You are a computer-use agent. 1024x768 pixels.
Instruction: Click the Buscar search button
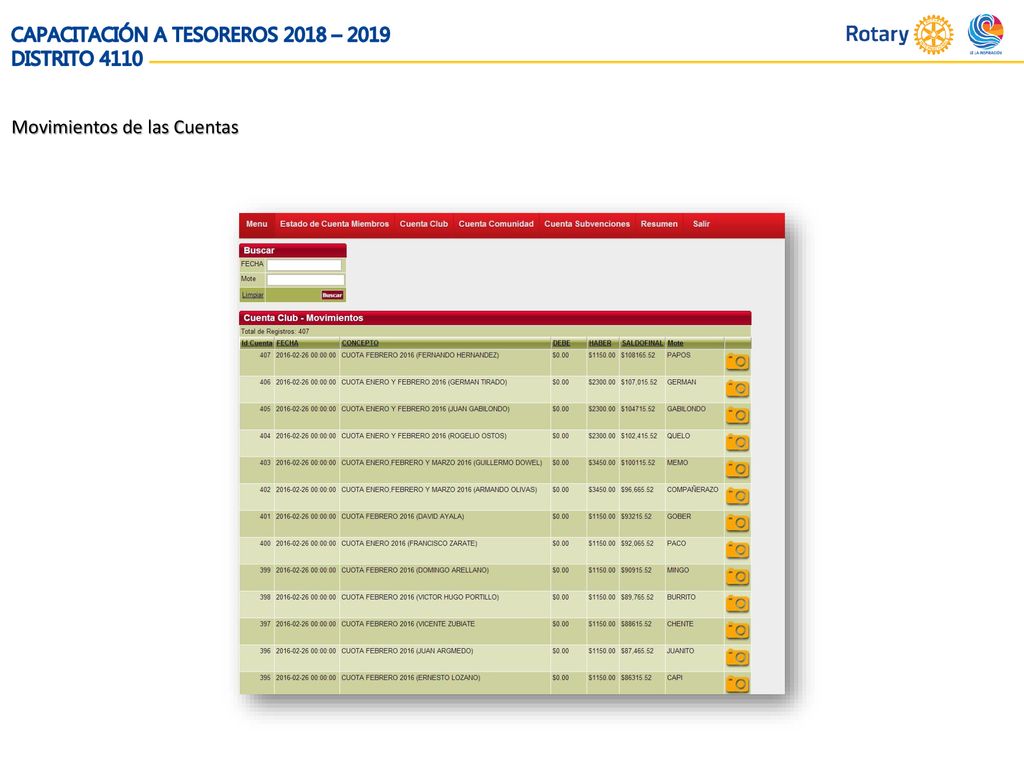tap(332, 295)
